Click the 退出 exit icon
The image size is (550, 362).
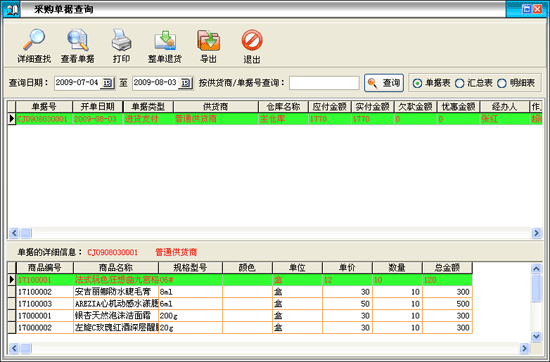coord(252,40)
